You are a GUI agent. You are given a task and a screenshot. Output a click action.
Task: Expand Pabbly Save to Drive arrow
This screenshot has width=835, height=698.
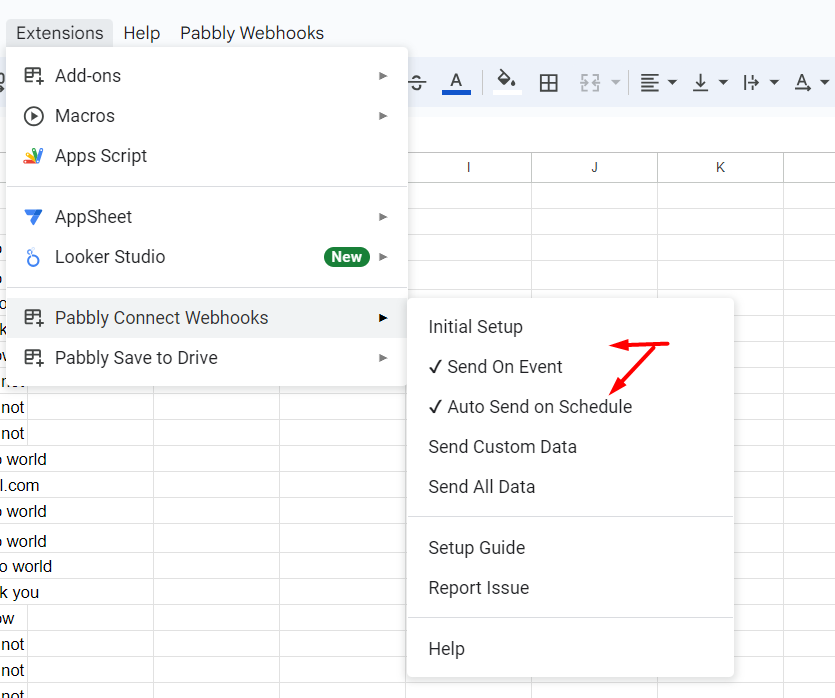pyautogui.click(x=383, y=358)
